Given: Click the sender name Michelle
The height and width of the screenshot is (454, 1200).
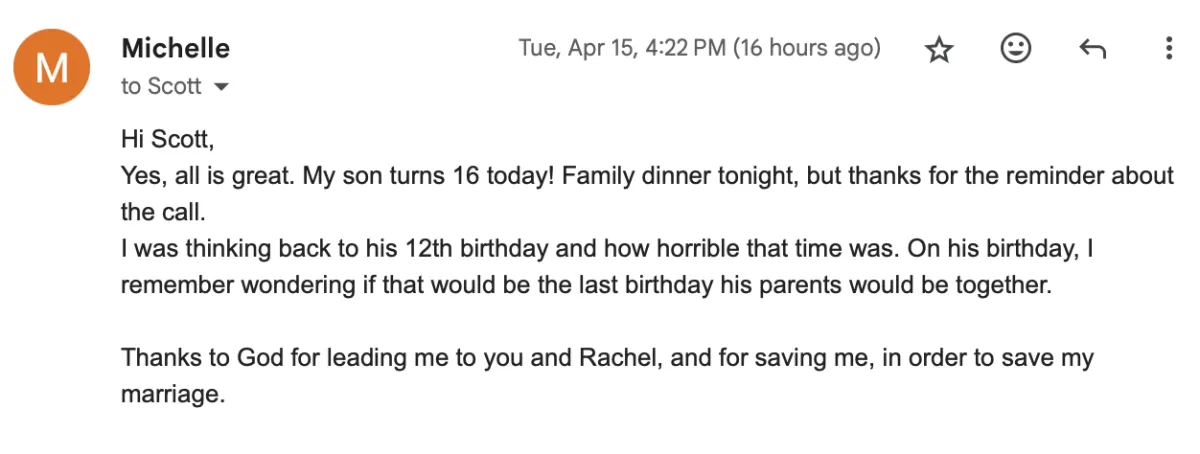Looking at the screenshot, I should point(175,48).
